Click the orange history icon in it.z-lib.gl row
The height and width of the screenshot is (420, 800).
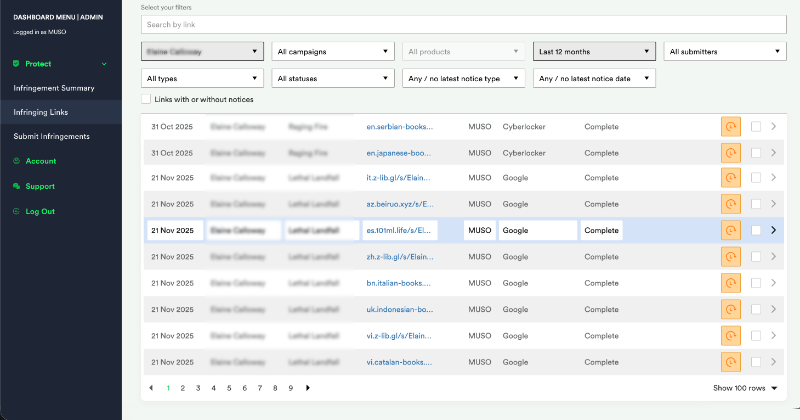point(731,178)
